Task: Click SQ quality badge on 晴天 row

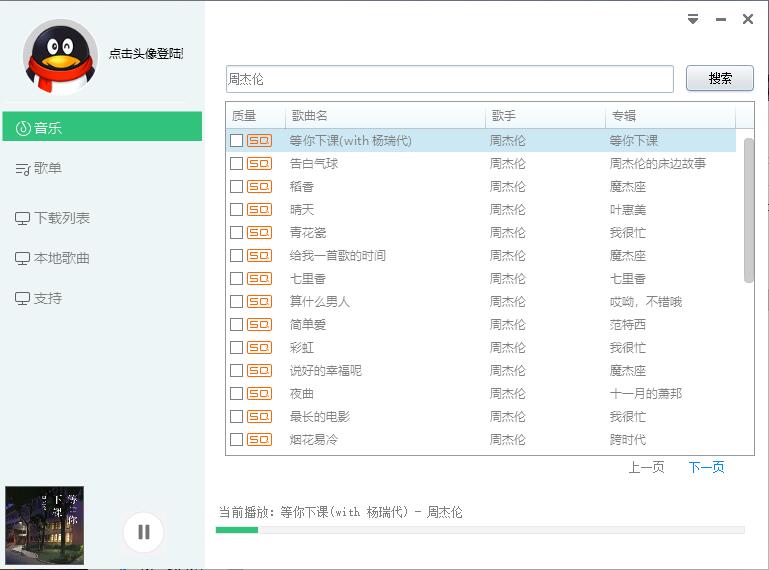Action: (x=259, y=209)
